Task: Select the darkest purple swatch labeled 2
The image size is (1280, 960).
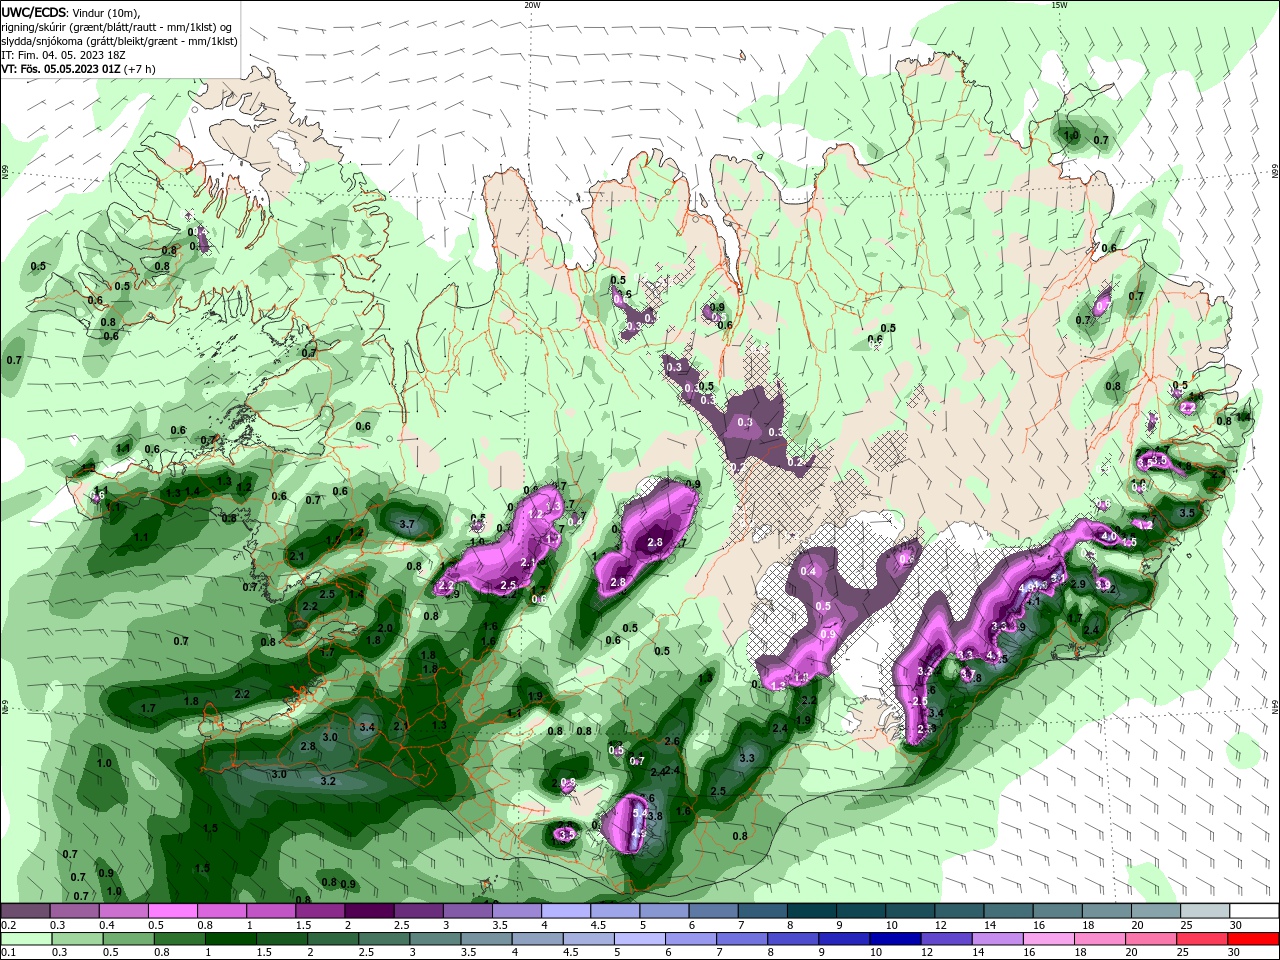Action: pyautogui.click(x=369, y=911)
